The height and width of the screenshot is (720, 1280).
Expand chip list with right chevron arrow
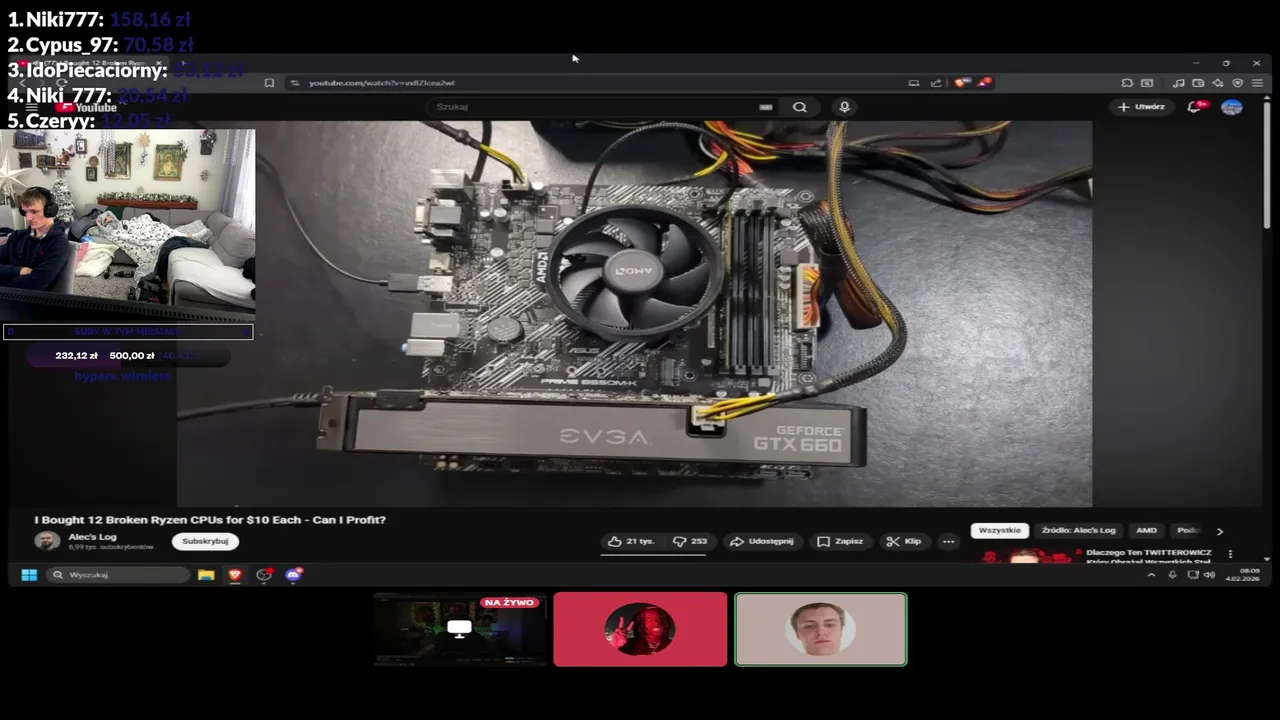[1219, 532]
